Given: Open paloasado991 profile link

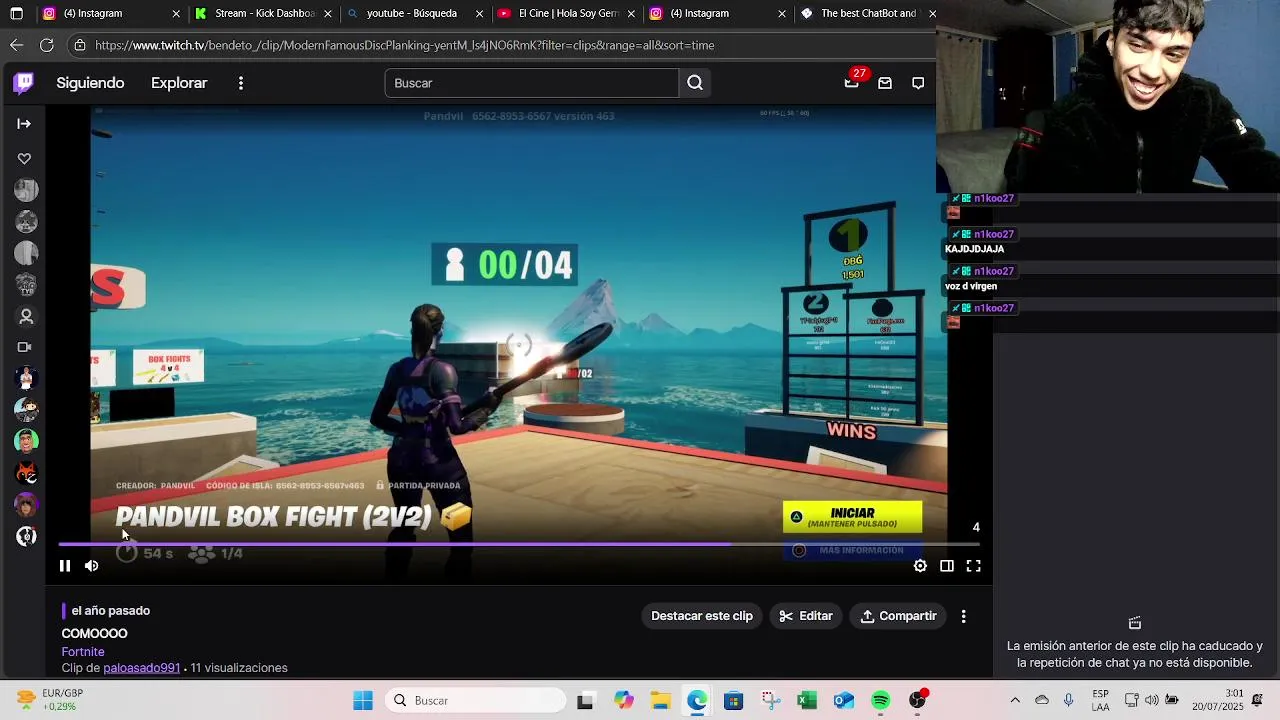Looking at the screenshot, I should pyautogui.click(x=142, y=668).
